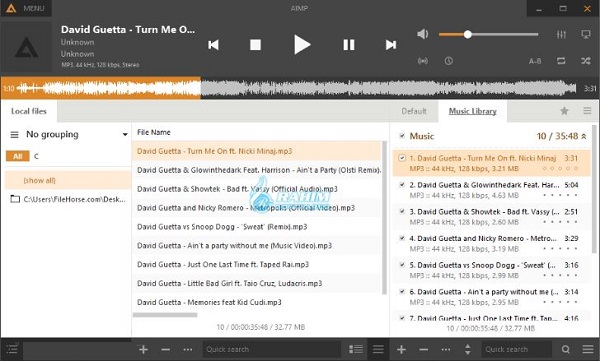Uncheck track 5 David Guetta vs Snoop Dogg
Image resolution: width=600 pixels, height=361 pixels.
click(x=402, y=265)
